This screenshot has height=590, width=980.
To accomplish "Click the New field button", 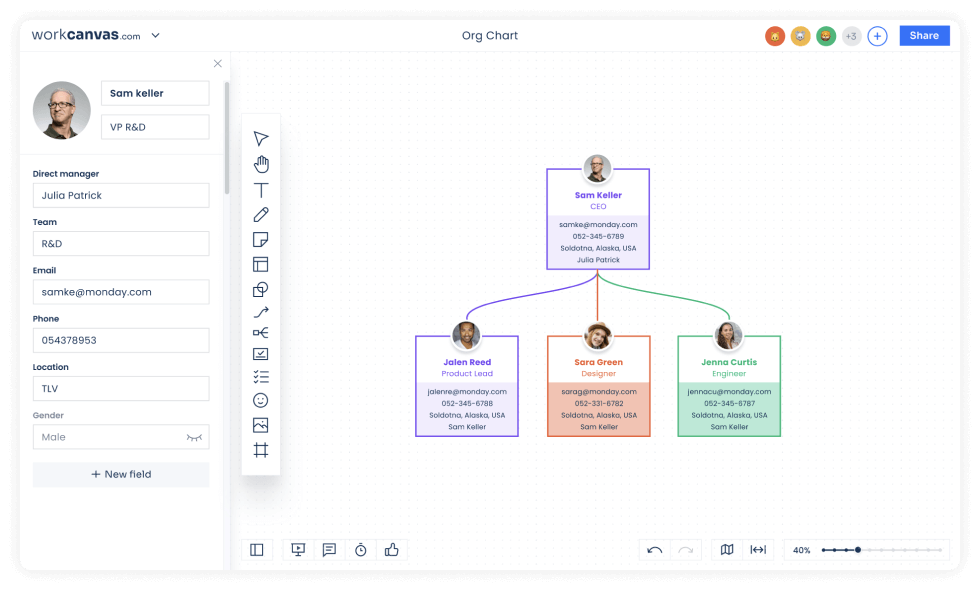I will point(121,474).
